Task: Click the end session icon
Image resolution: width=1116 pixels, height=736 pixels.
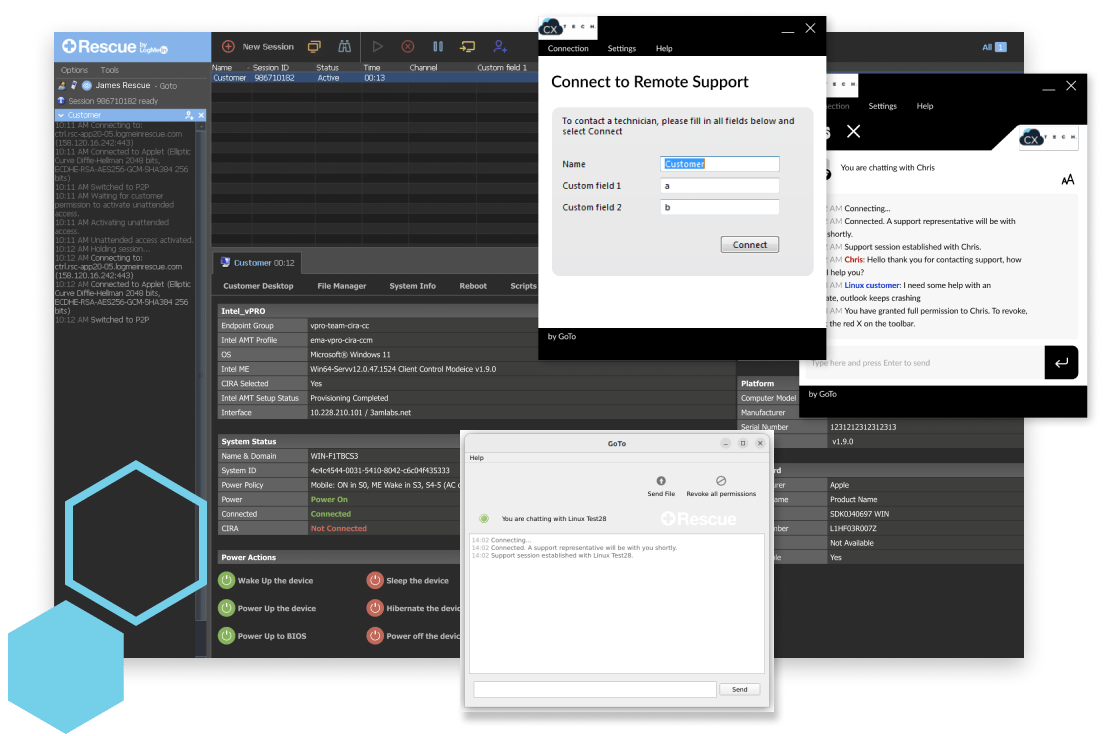Action: (x=409, y=46)
